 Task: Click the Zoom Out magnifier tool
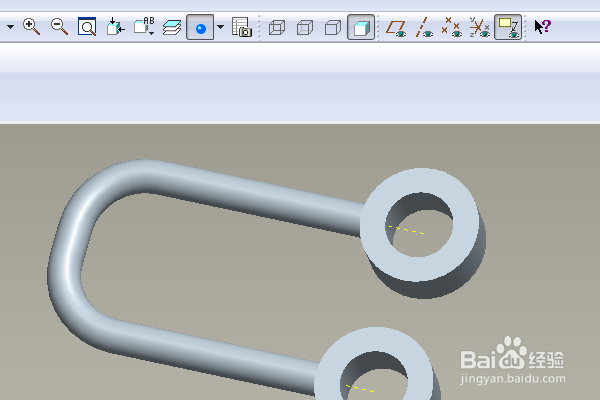[59, 27]
